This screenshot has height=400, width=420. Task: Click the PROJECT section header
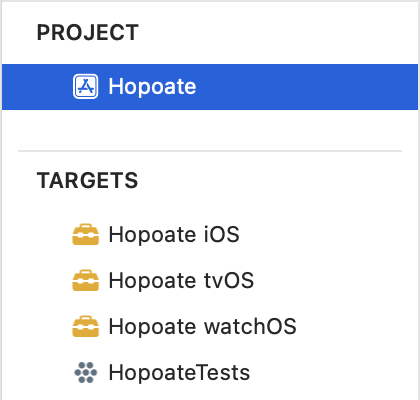tap(88, 33)
